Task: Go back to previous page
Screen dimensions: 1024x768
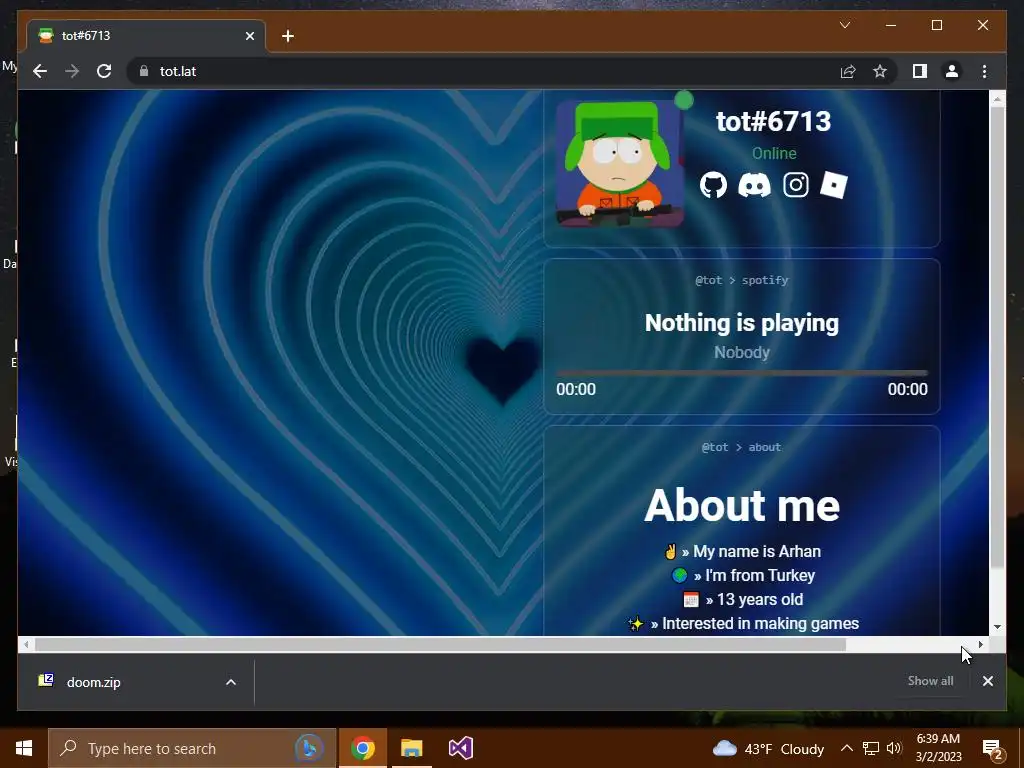Action: tap(40, 71)
